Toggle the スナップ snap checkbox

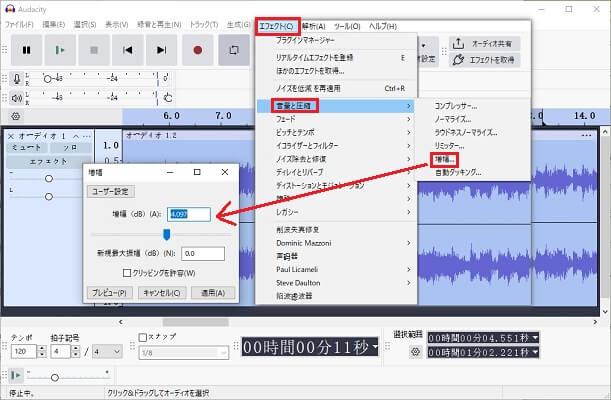tap(143, 337)
